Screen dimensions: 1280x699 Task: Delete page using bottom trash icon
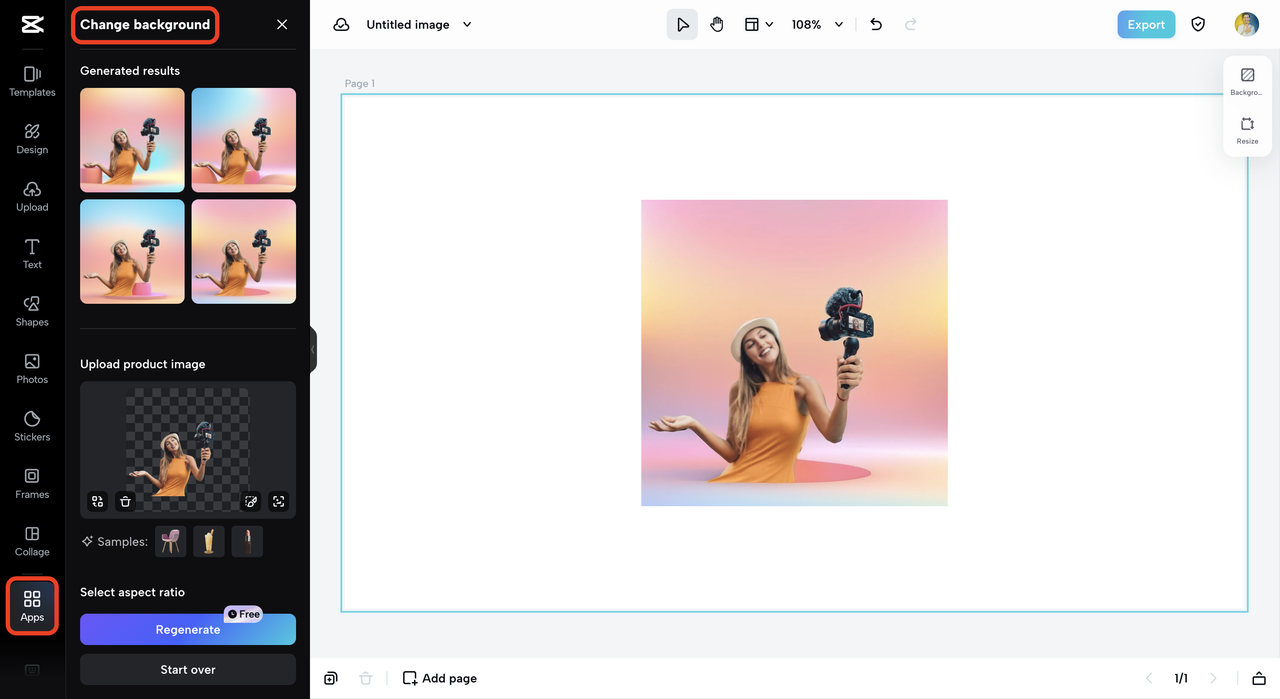366,678
